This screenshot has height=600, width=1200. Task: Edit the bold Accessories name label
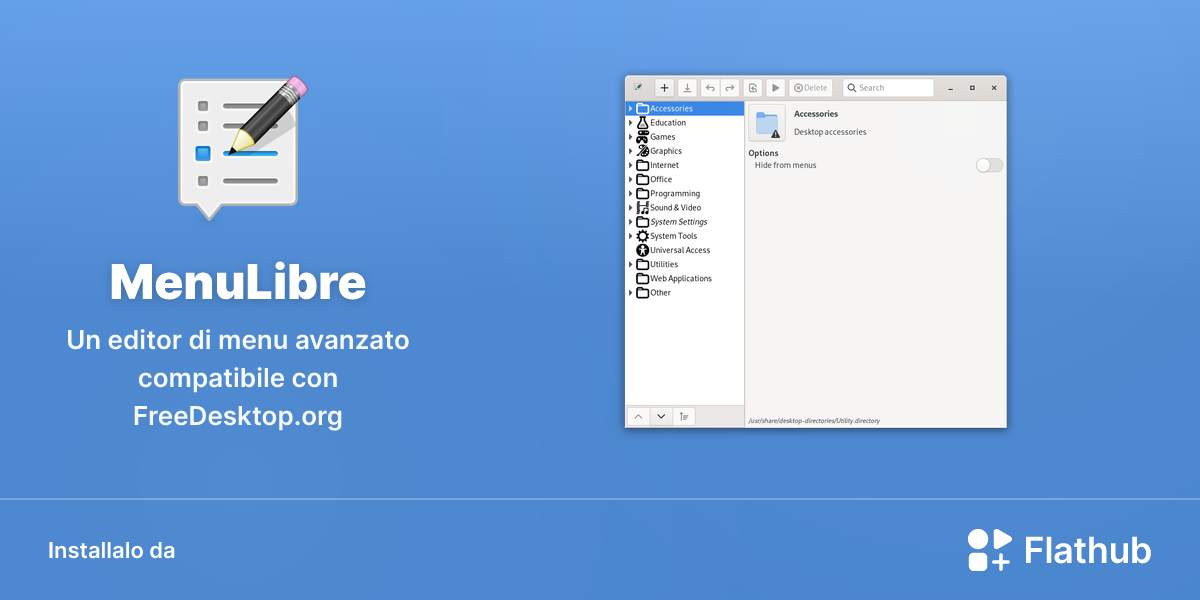coord(816,114)
